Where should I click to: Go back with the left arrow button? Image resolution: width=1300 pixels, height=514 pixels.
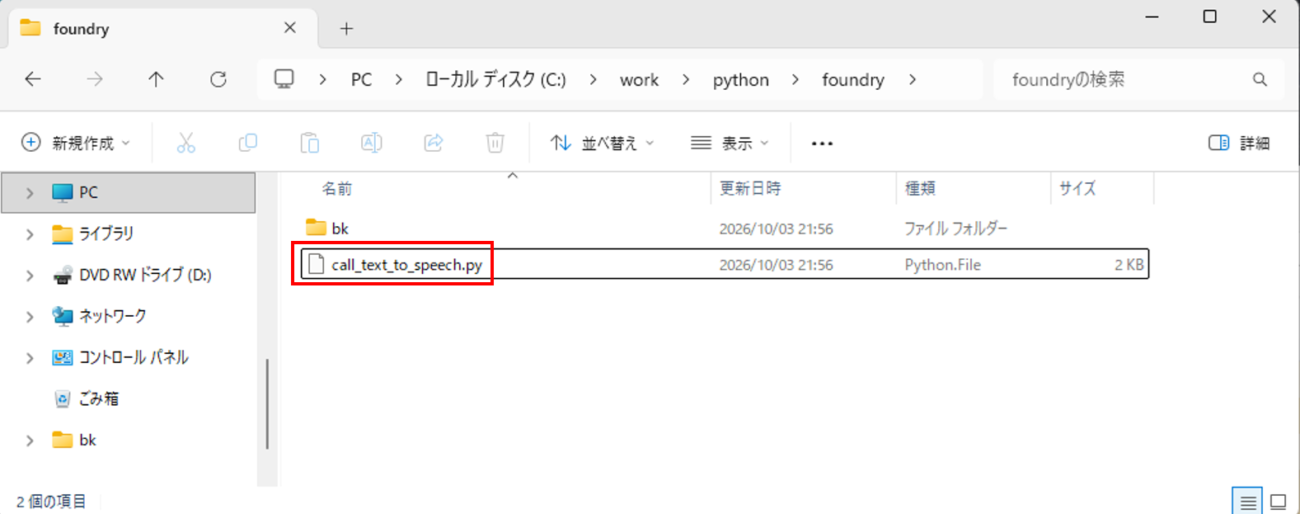33,80
